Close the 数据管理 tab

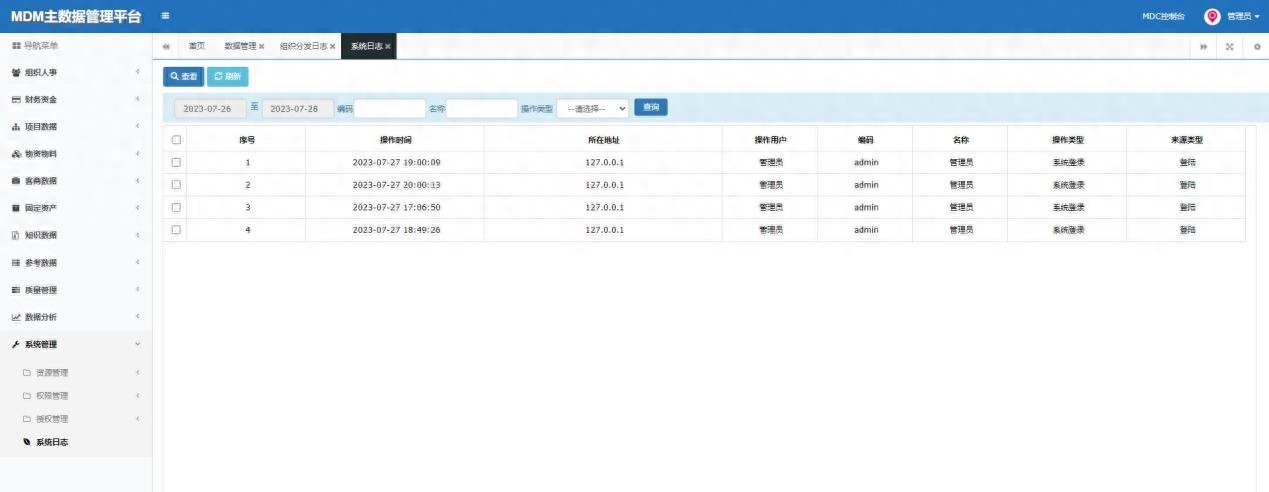pyautogui.click(x=262, y=47)
